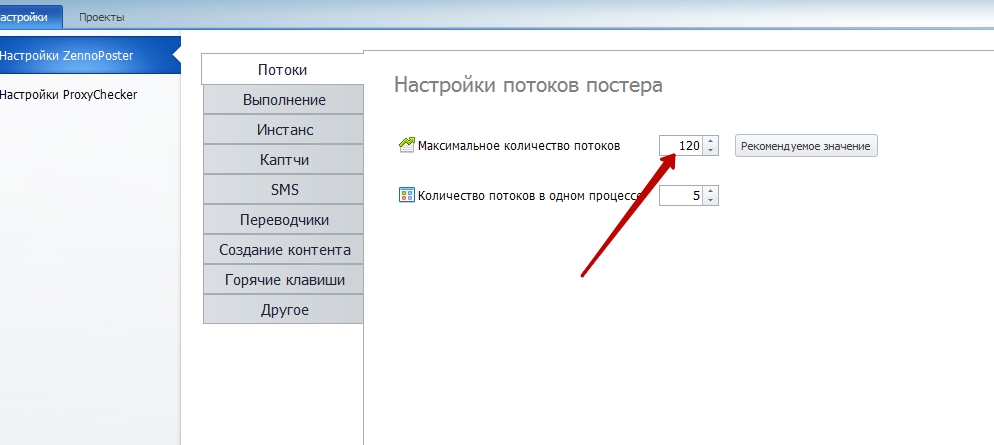Open the Горячие клавиши tab
The image size is (994, 445).
coord(284,280)
